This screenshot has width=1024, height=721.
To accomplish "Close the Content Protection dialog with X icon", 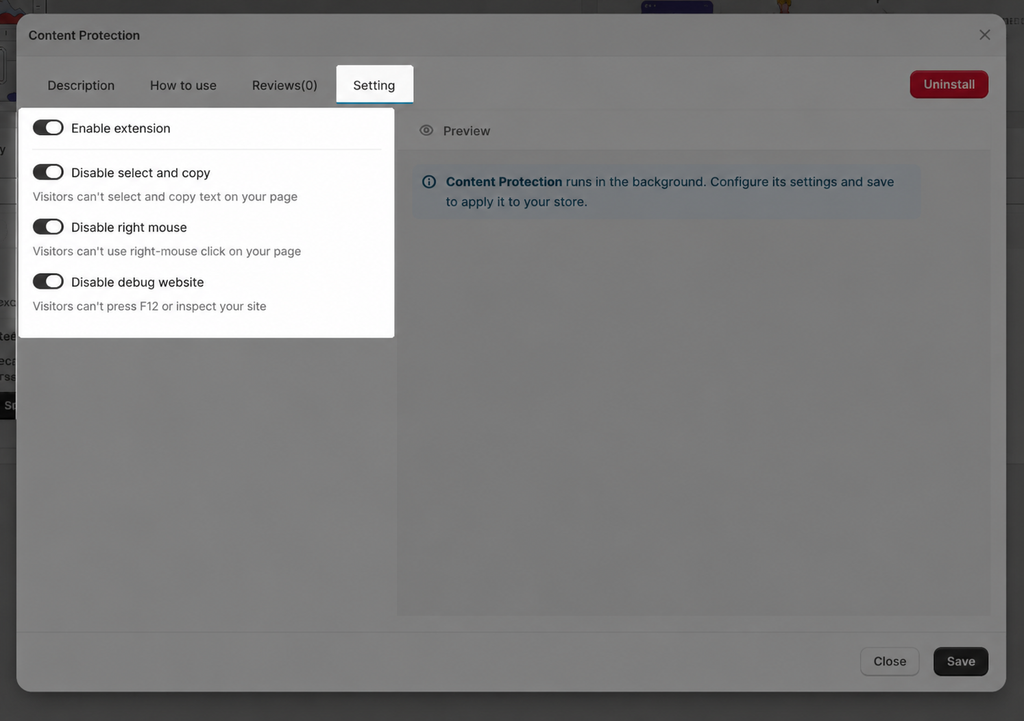I will click(x=984, y=35).
